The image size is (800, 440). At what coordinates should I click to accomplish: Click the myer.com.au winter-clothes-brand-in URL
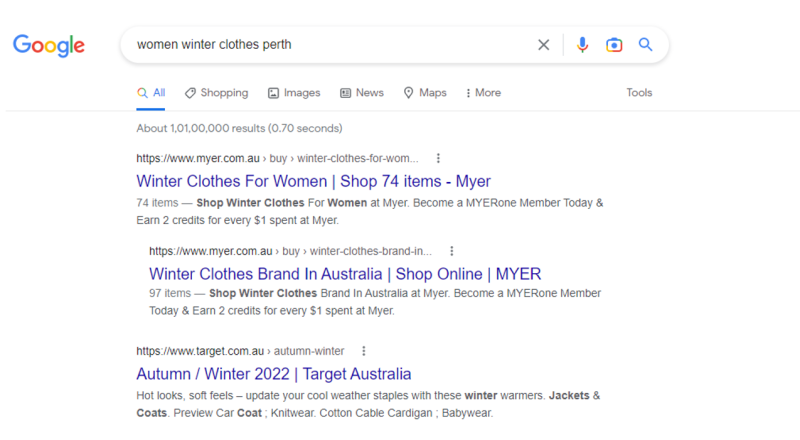point(290,251)
